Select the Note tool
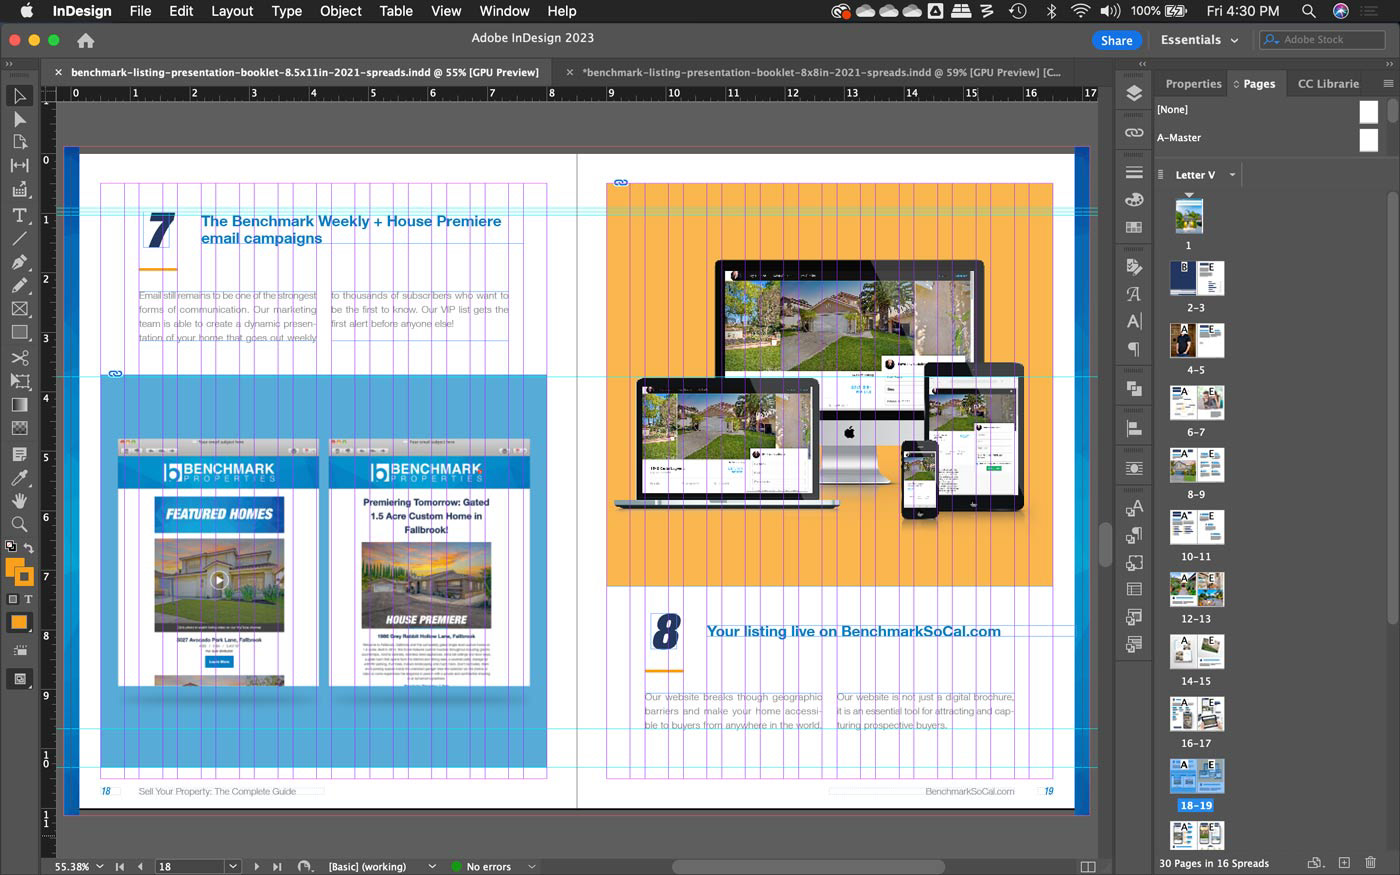Screen dimensions: 1400x875 coord(19,454)
